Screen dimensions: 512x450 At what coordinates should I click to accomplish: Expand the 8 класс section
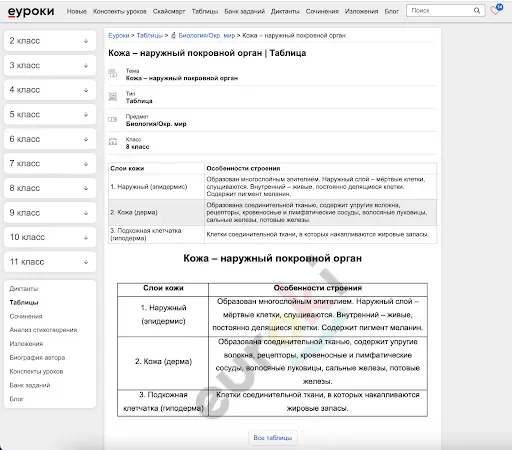pos(50,188)
